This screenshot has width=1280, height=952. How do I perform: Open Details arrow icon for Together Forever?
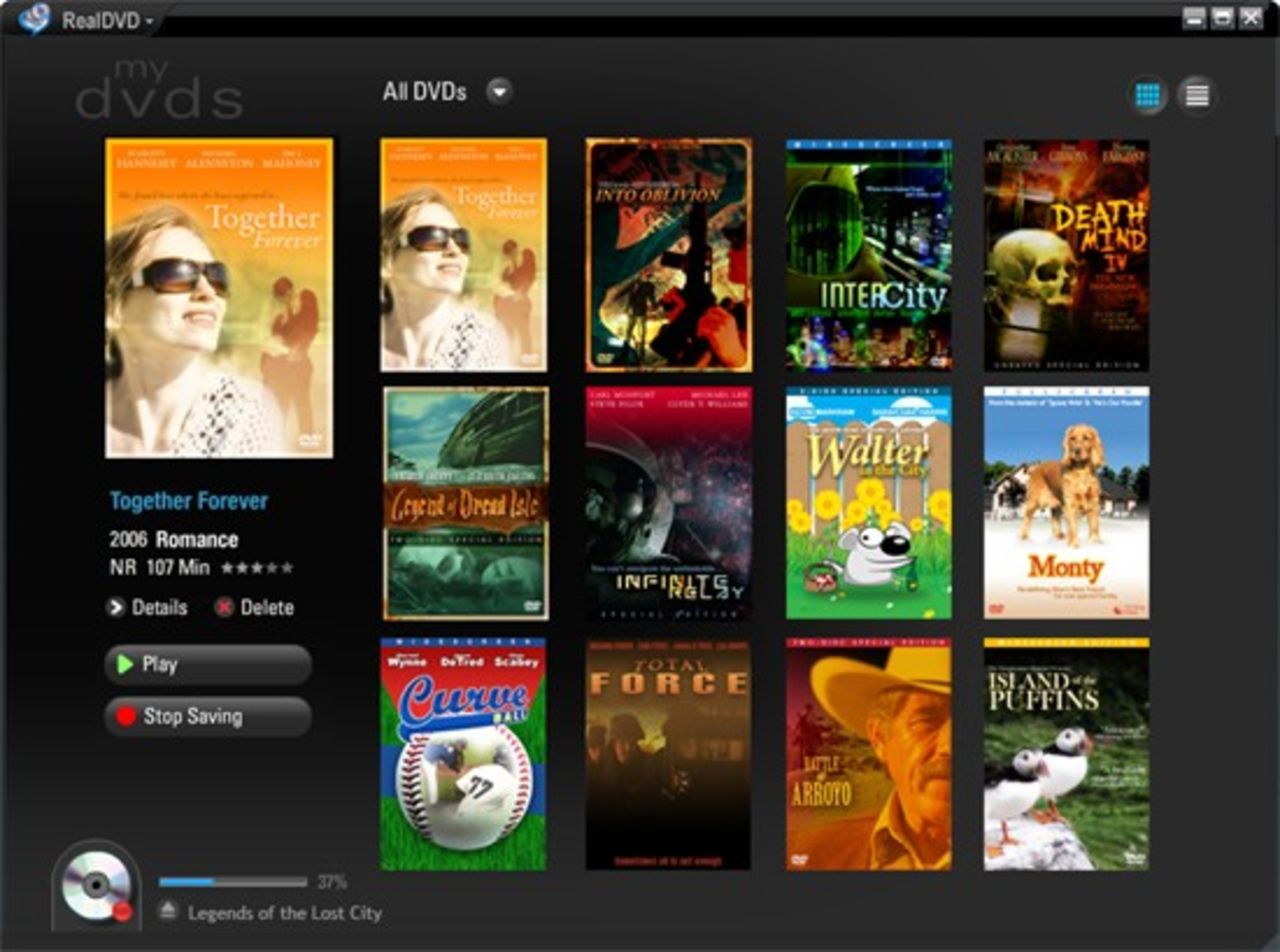(115, 607)
